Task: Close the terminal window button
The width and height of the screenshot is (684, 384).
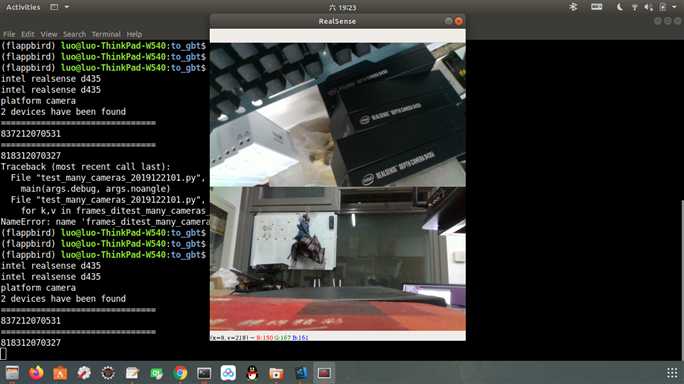Action: (x=677, y=21)
